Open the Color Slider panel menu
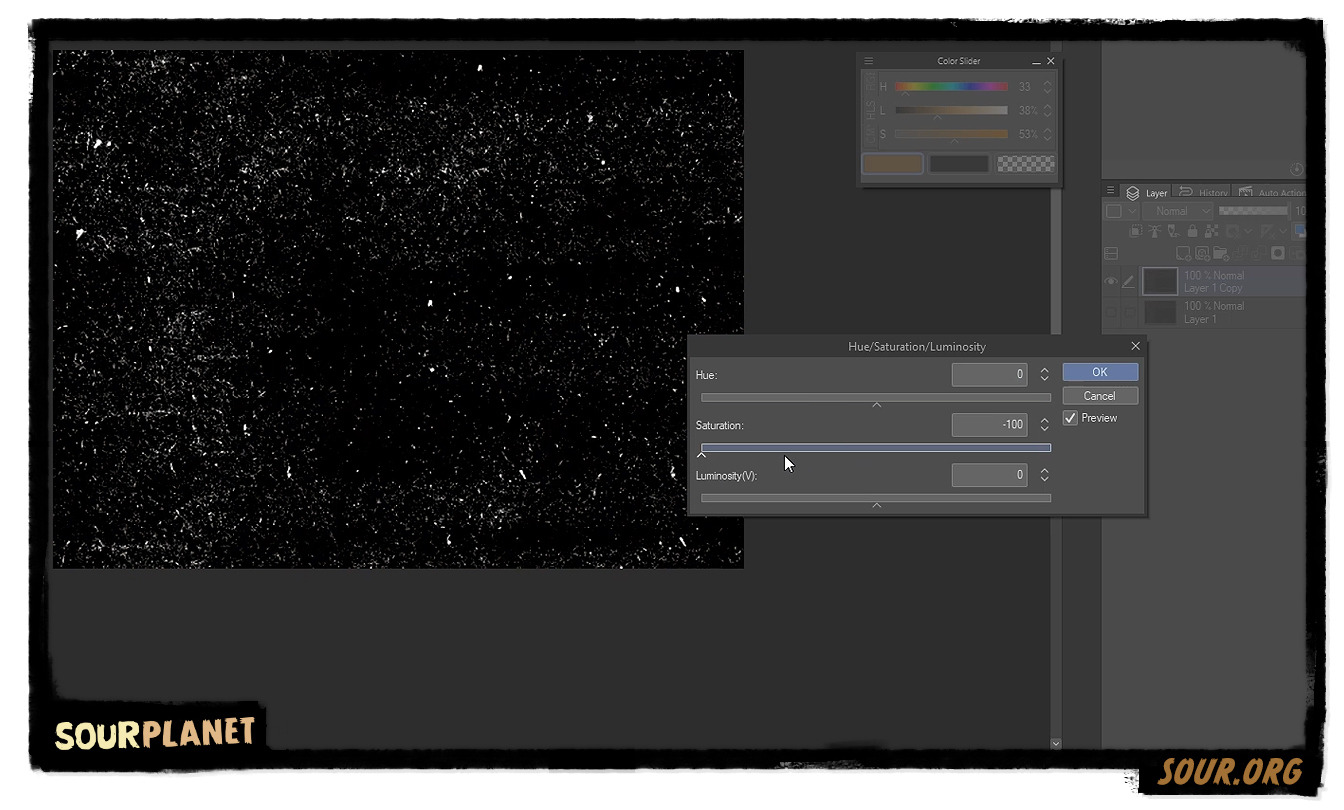Viewport: 1344px width, 810px height. [x=868, y=61]
